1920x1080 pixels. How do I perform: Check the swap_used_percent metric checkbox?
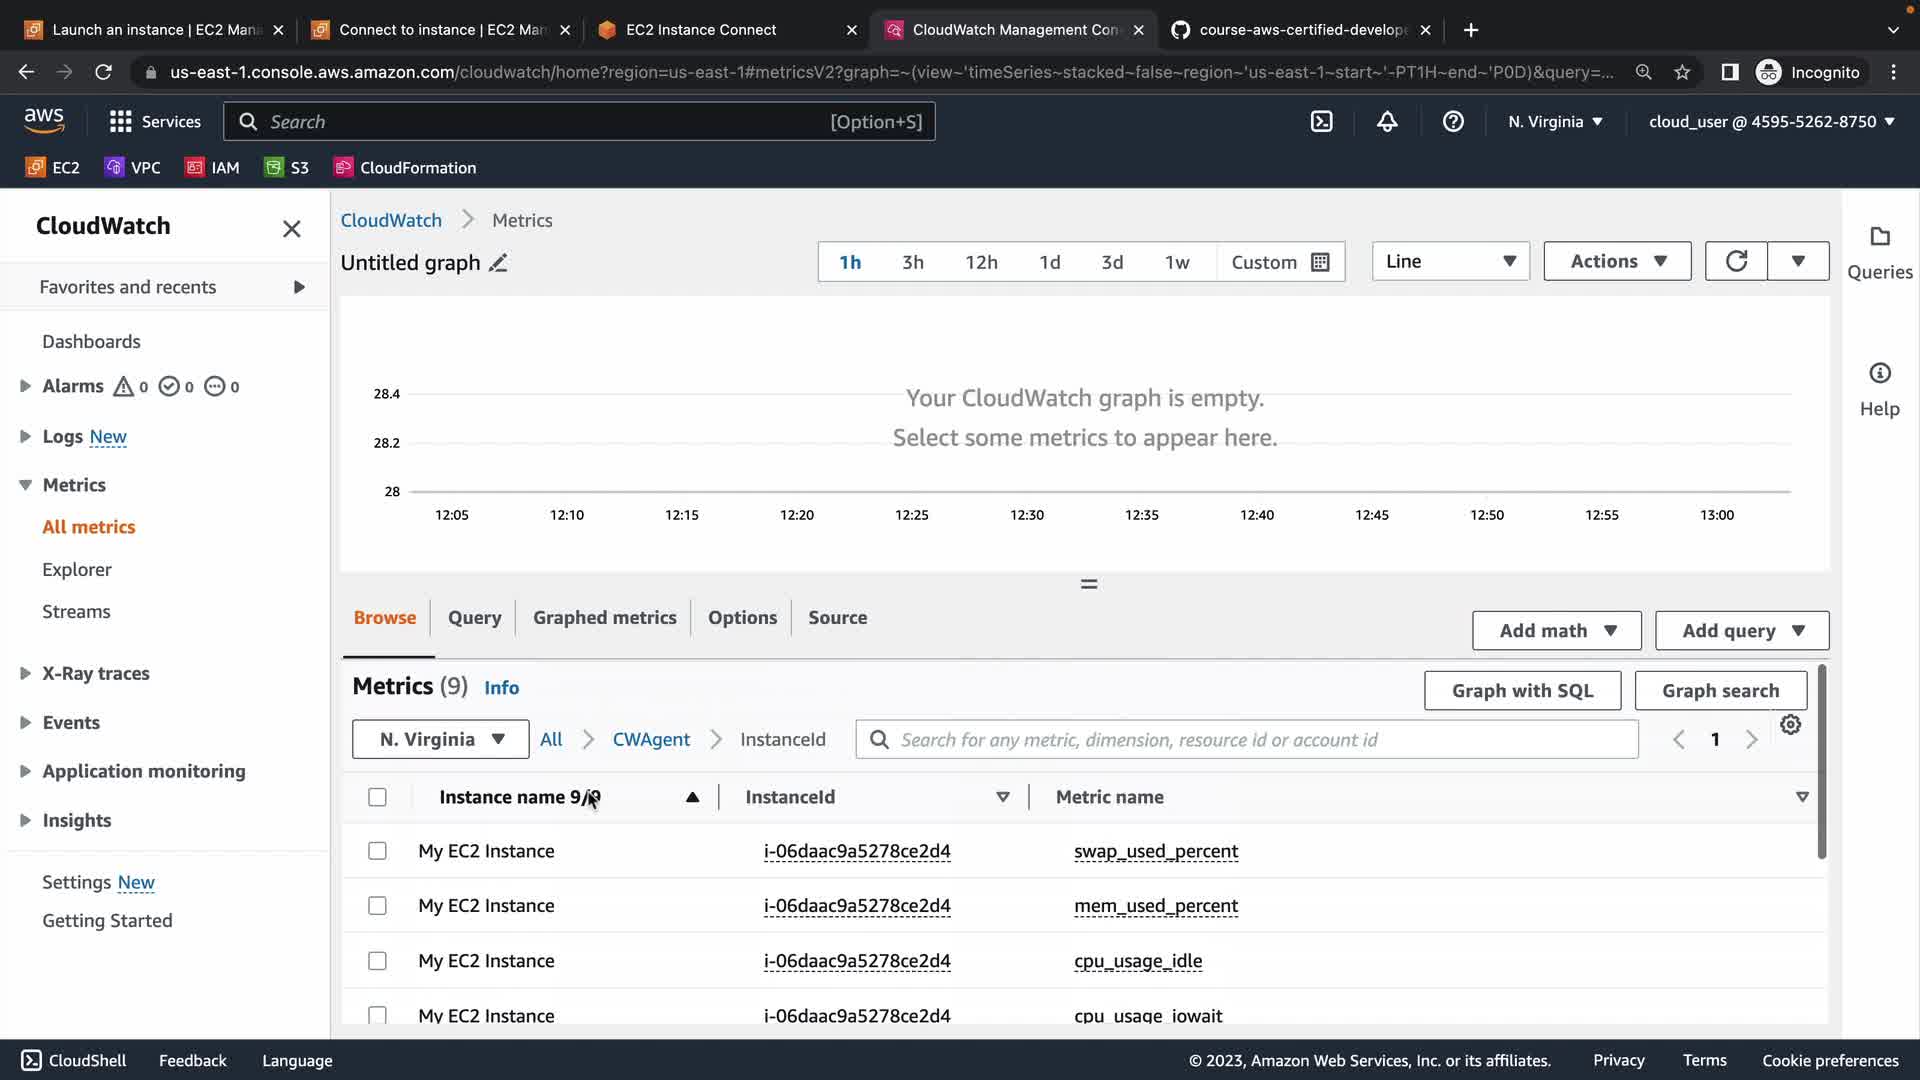click(377, 851)
